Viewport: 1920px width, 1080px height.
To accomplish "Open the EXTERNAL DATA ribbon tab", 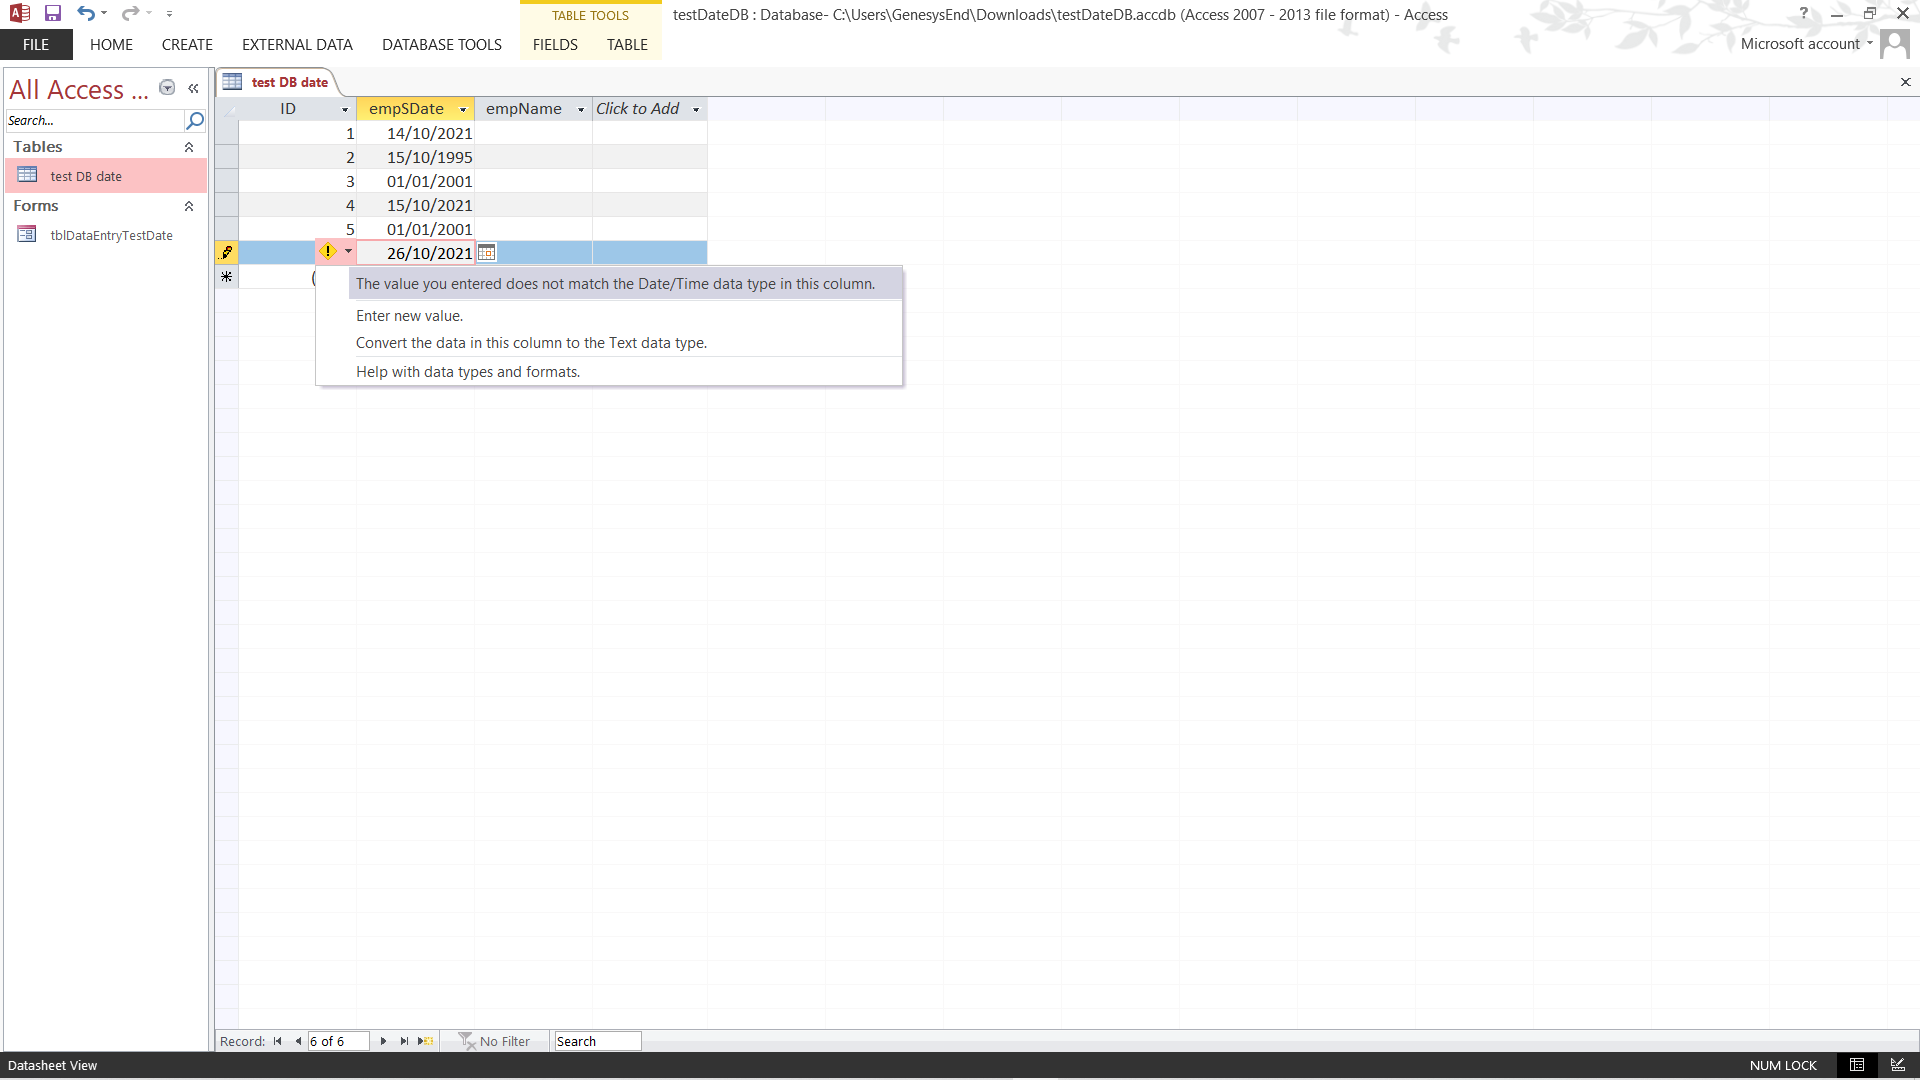I will [x=297, y=45].
